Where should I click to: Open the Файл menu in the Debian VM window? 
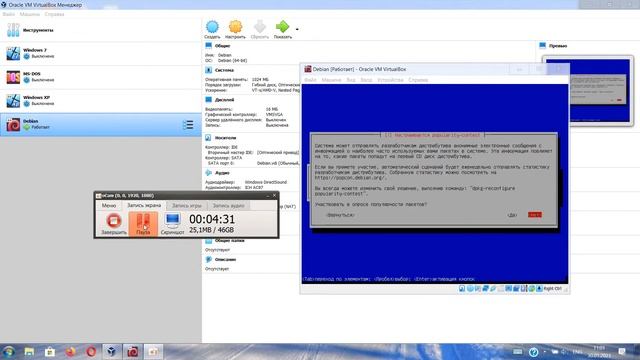311,80
